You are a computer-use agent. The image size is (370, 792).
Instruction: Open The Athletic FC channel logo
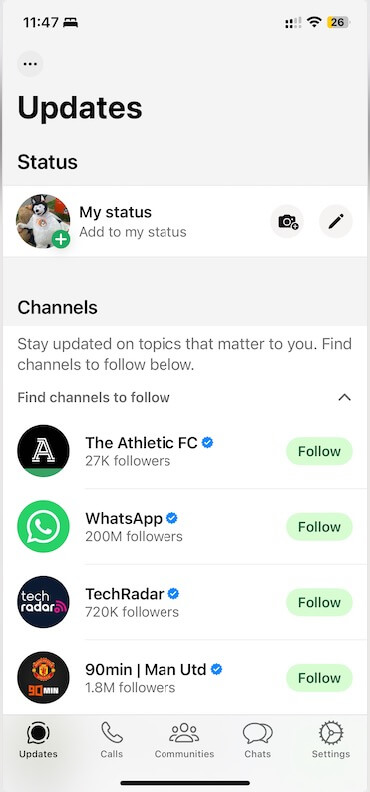coord(43,451)
